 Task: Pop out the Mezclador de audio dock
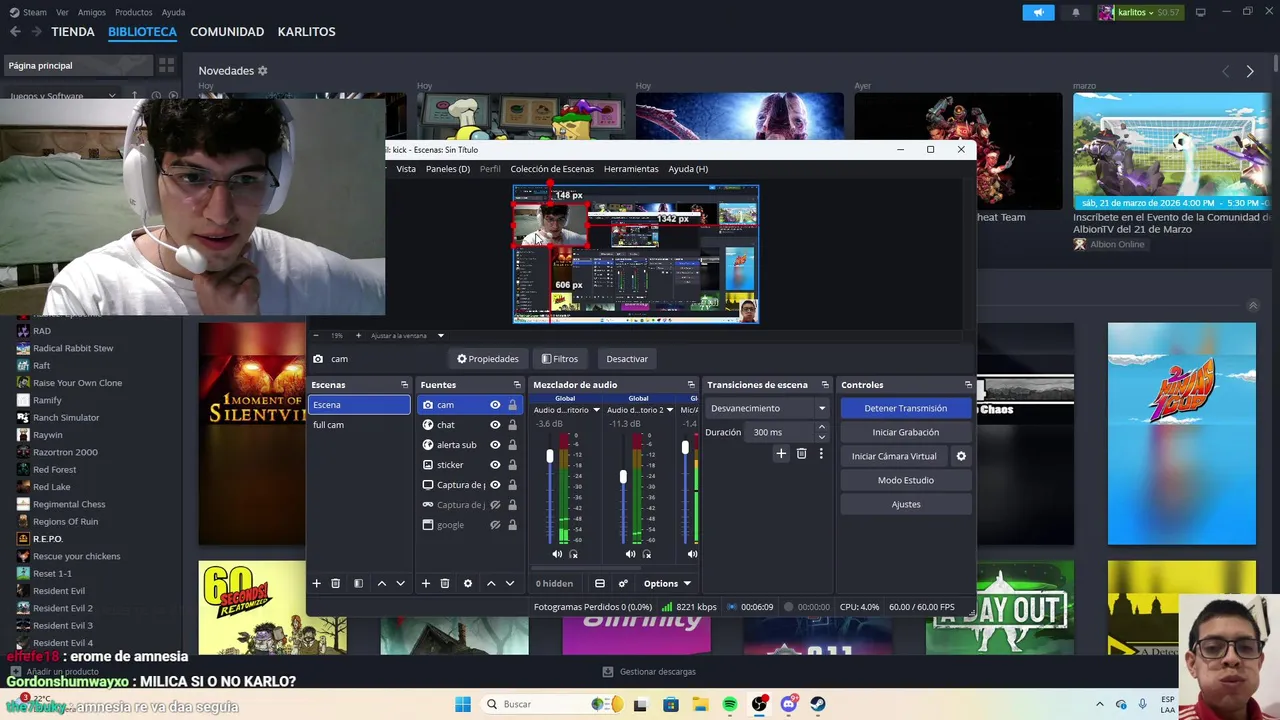coord(691,385)
